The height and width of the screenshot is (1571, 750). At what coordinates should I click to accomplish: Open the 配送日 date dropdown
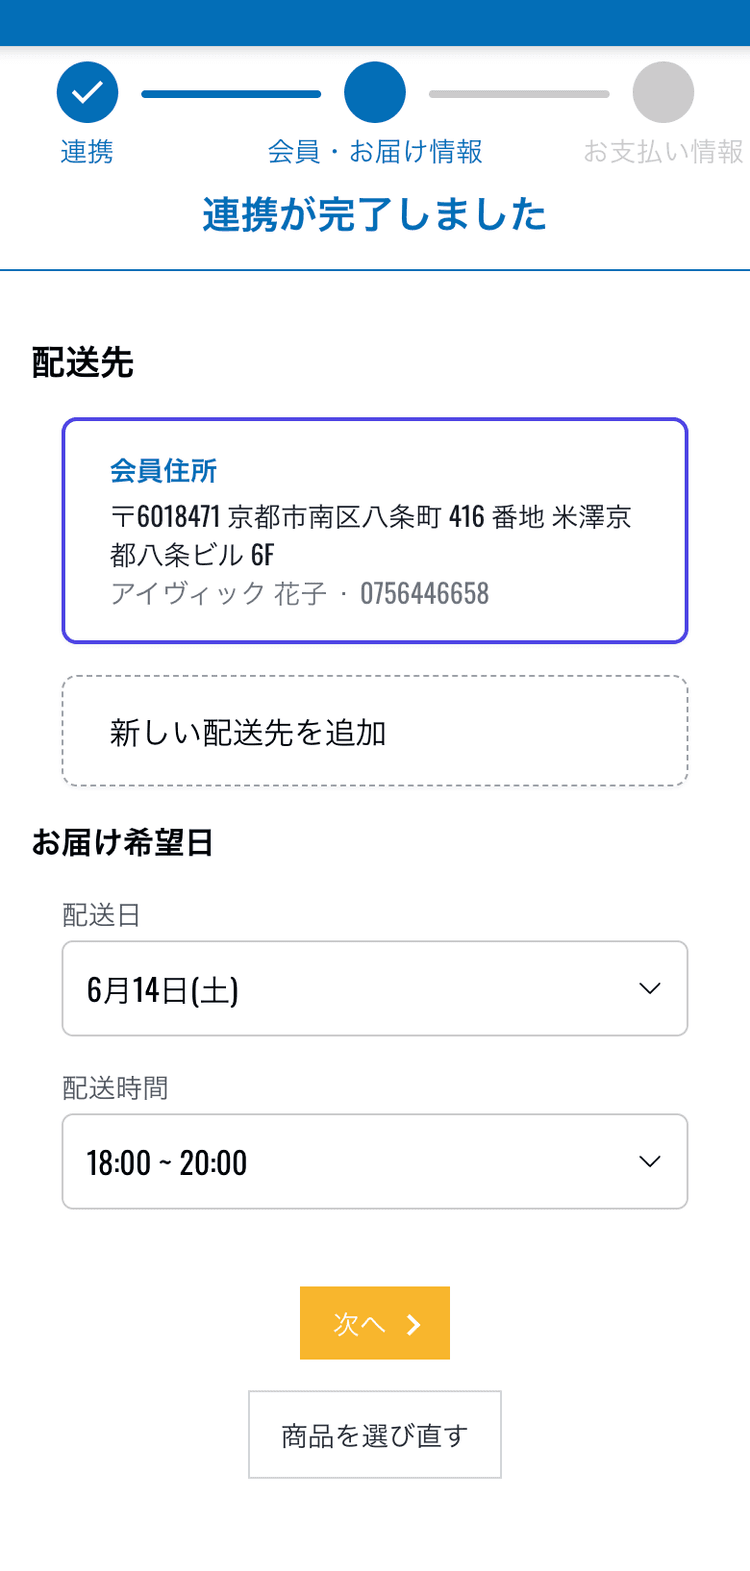click(375, 989)
